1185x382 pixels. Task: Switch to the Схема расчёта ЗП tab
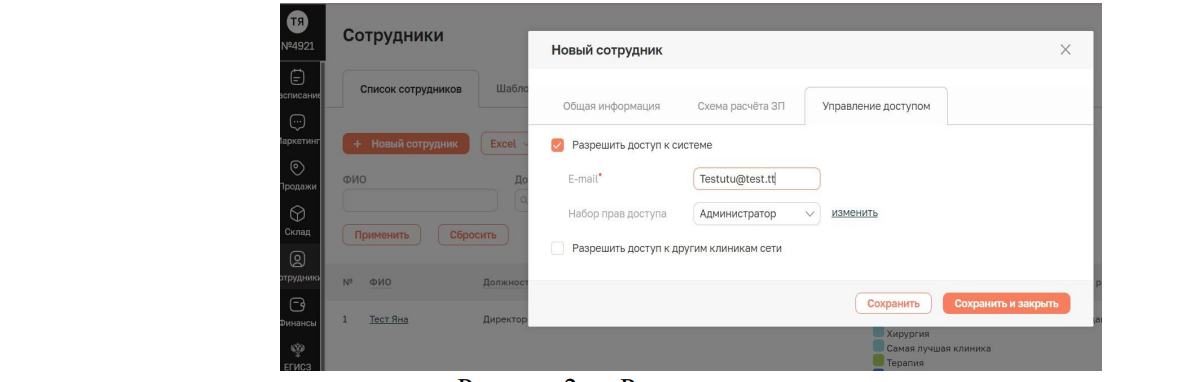click(741, 107)
